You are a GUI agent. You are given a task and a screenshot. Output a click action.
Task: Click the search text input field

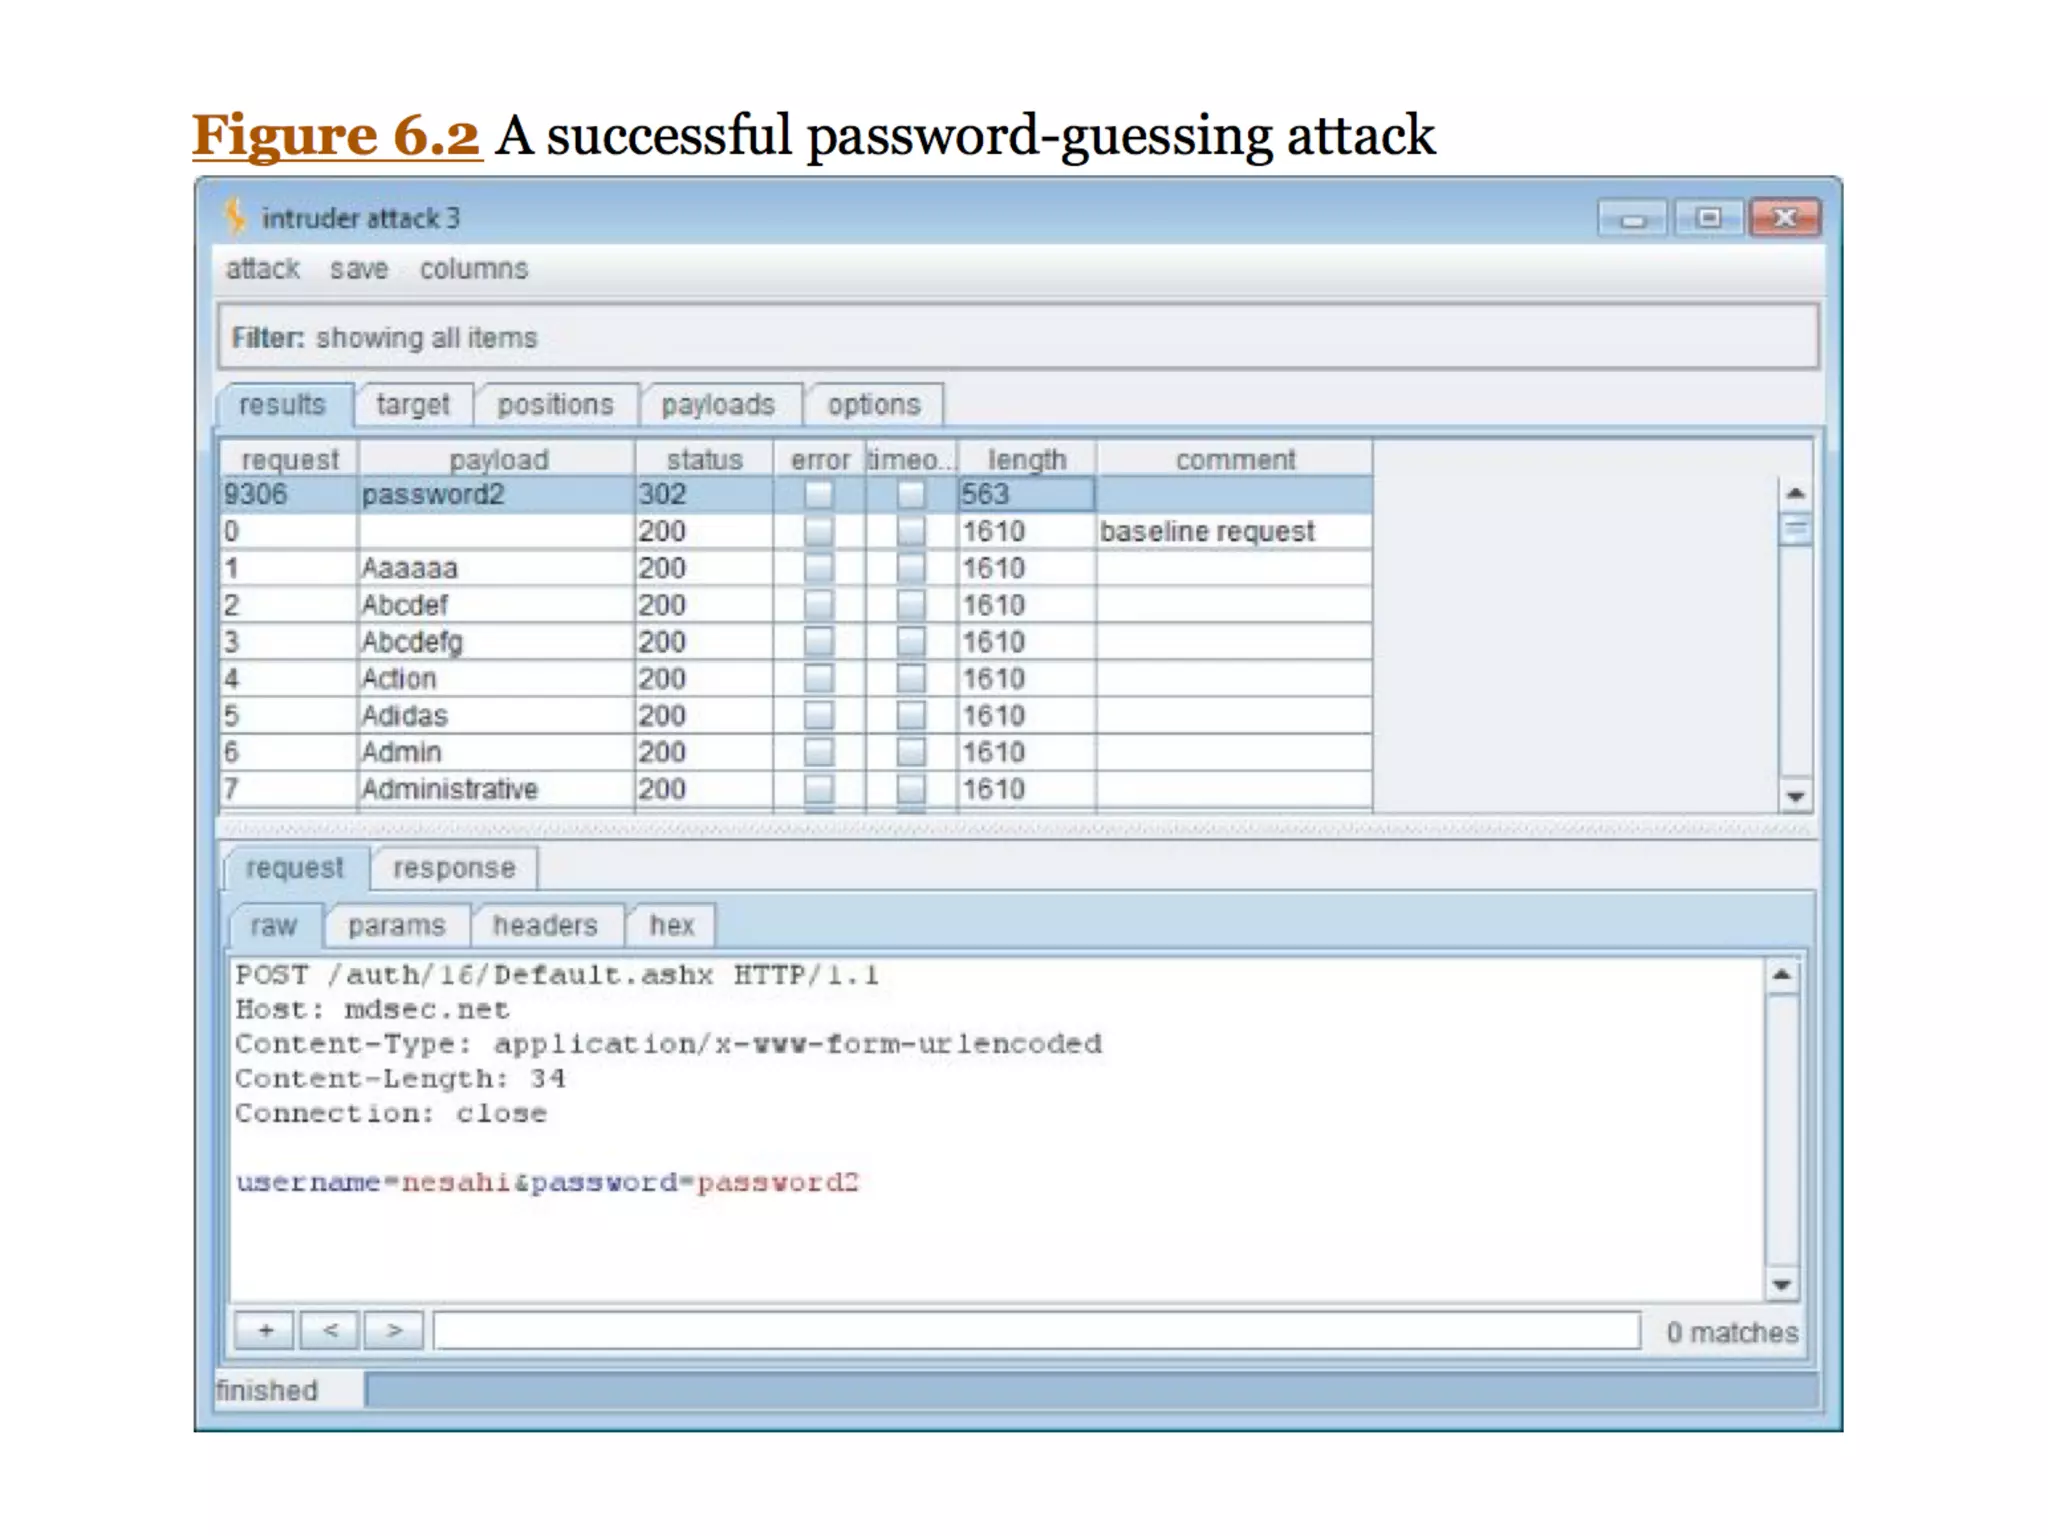point(1036,1331)
